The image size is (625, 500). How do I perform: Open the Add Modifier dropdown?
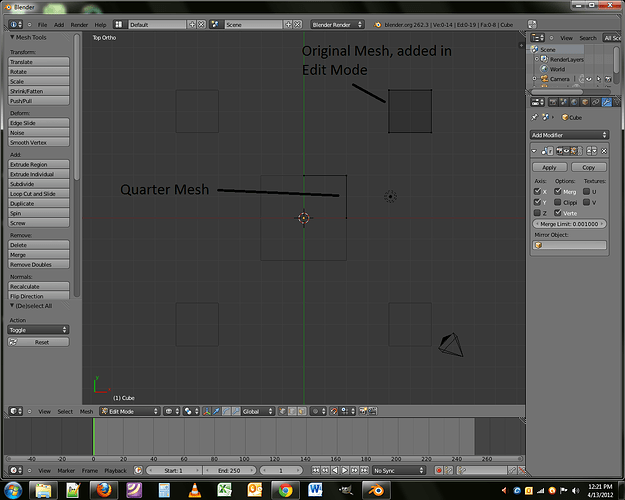[x=569, y=135]
